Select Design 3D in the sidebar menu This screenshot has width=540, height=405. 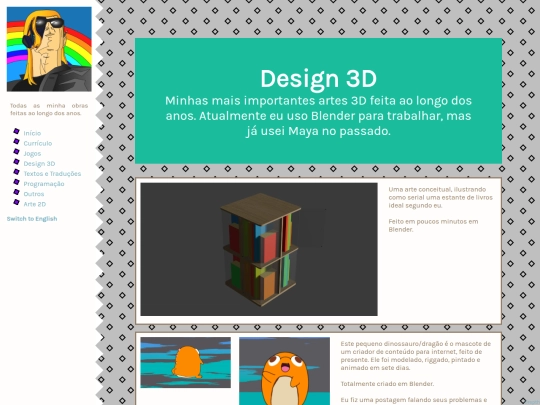click(39, 164)
